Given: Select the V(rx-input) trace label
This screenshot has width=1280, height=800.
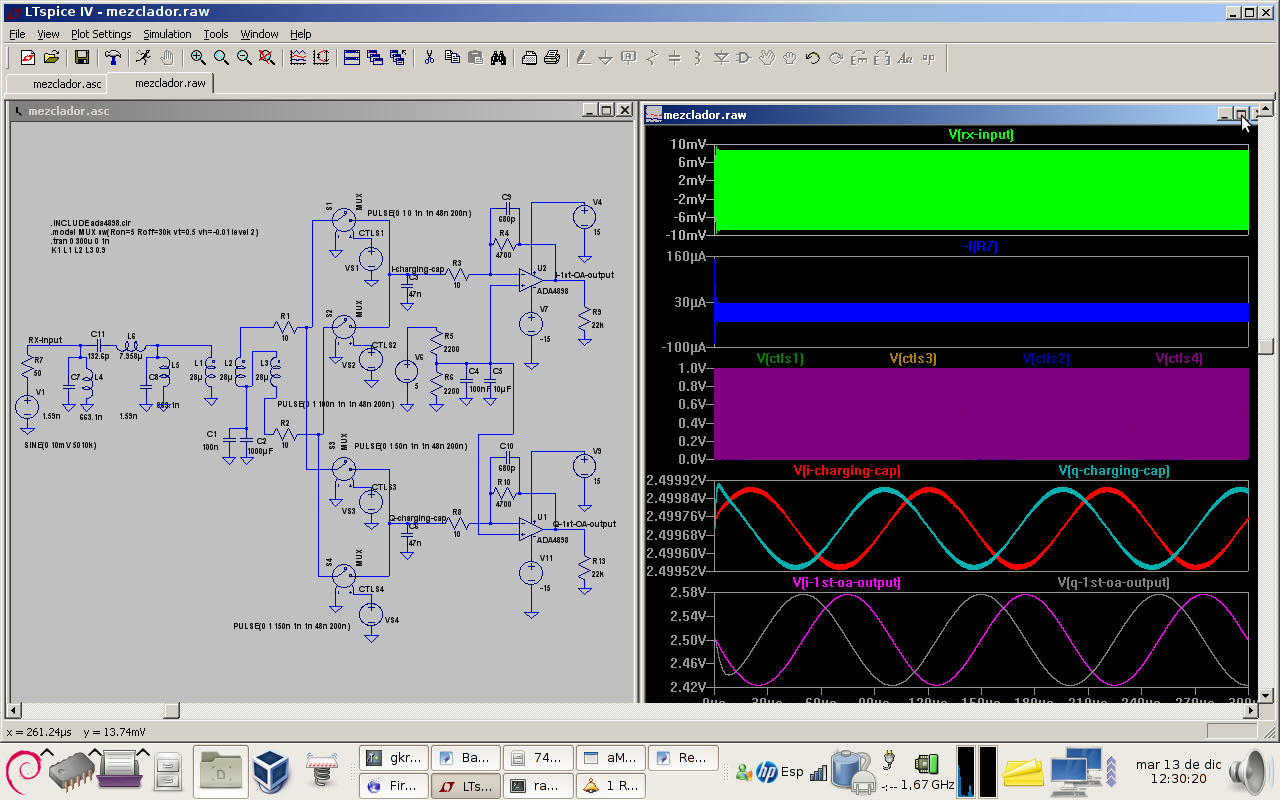Looking at the screenshot, I should point(981,135).
